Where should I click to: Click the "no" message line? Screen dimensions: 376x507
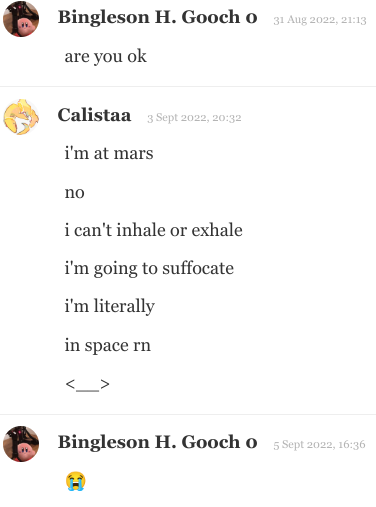tap(74, 193)
